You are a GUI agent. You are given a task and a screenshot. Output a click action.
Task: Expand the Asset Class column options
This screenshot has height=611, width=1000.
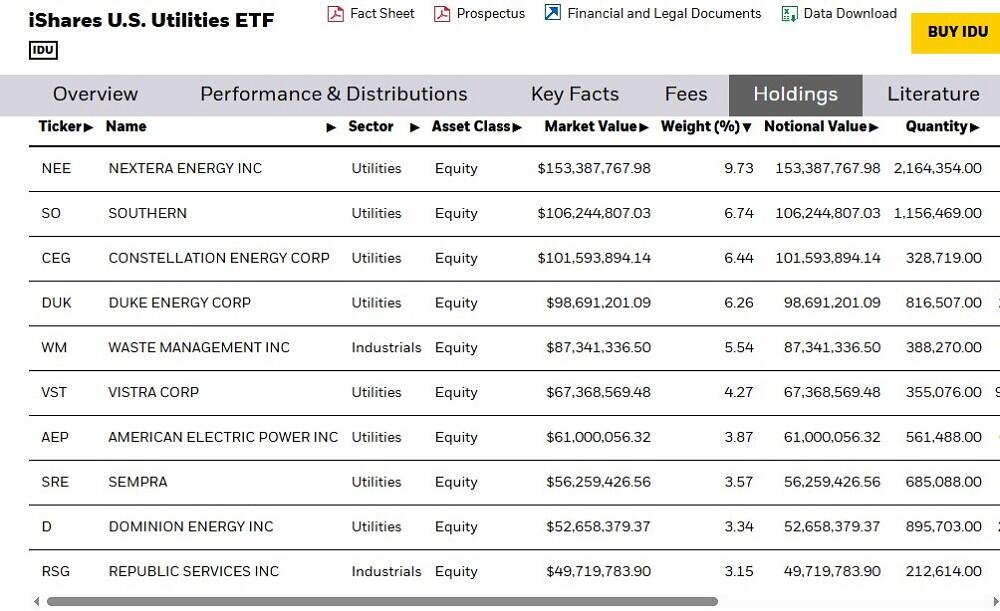[x=519, y=127]
